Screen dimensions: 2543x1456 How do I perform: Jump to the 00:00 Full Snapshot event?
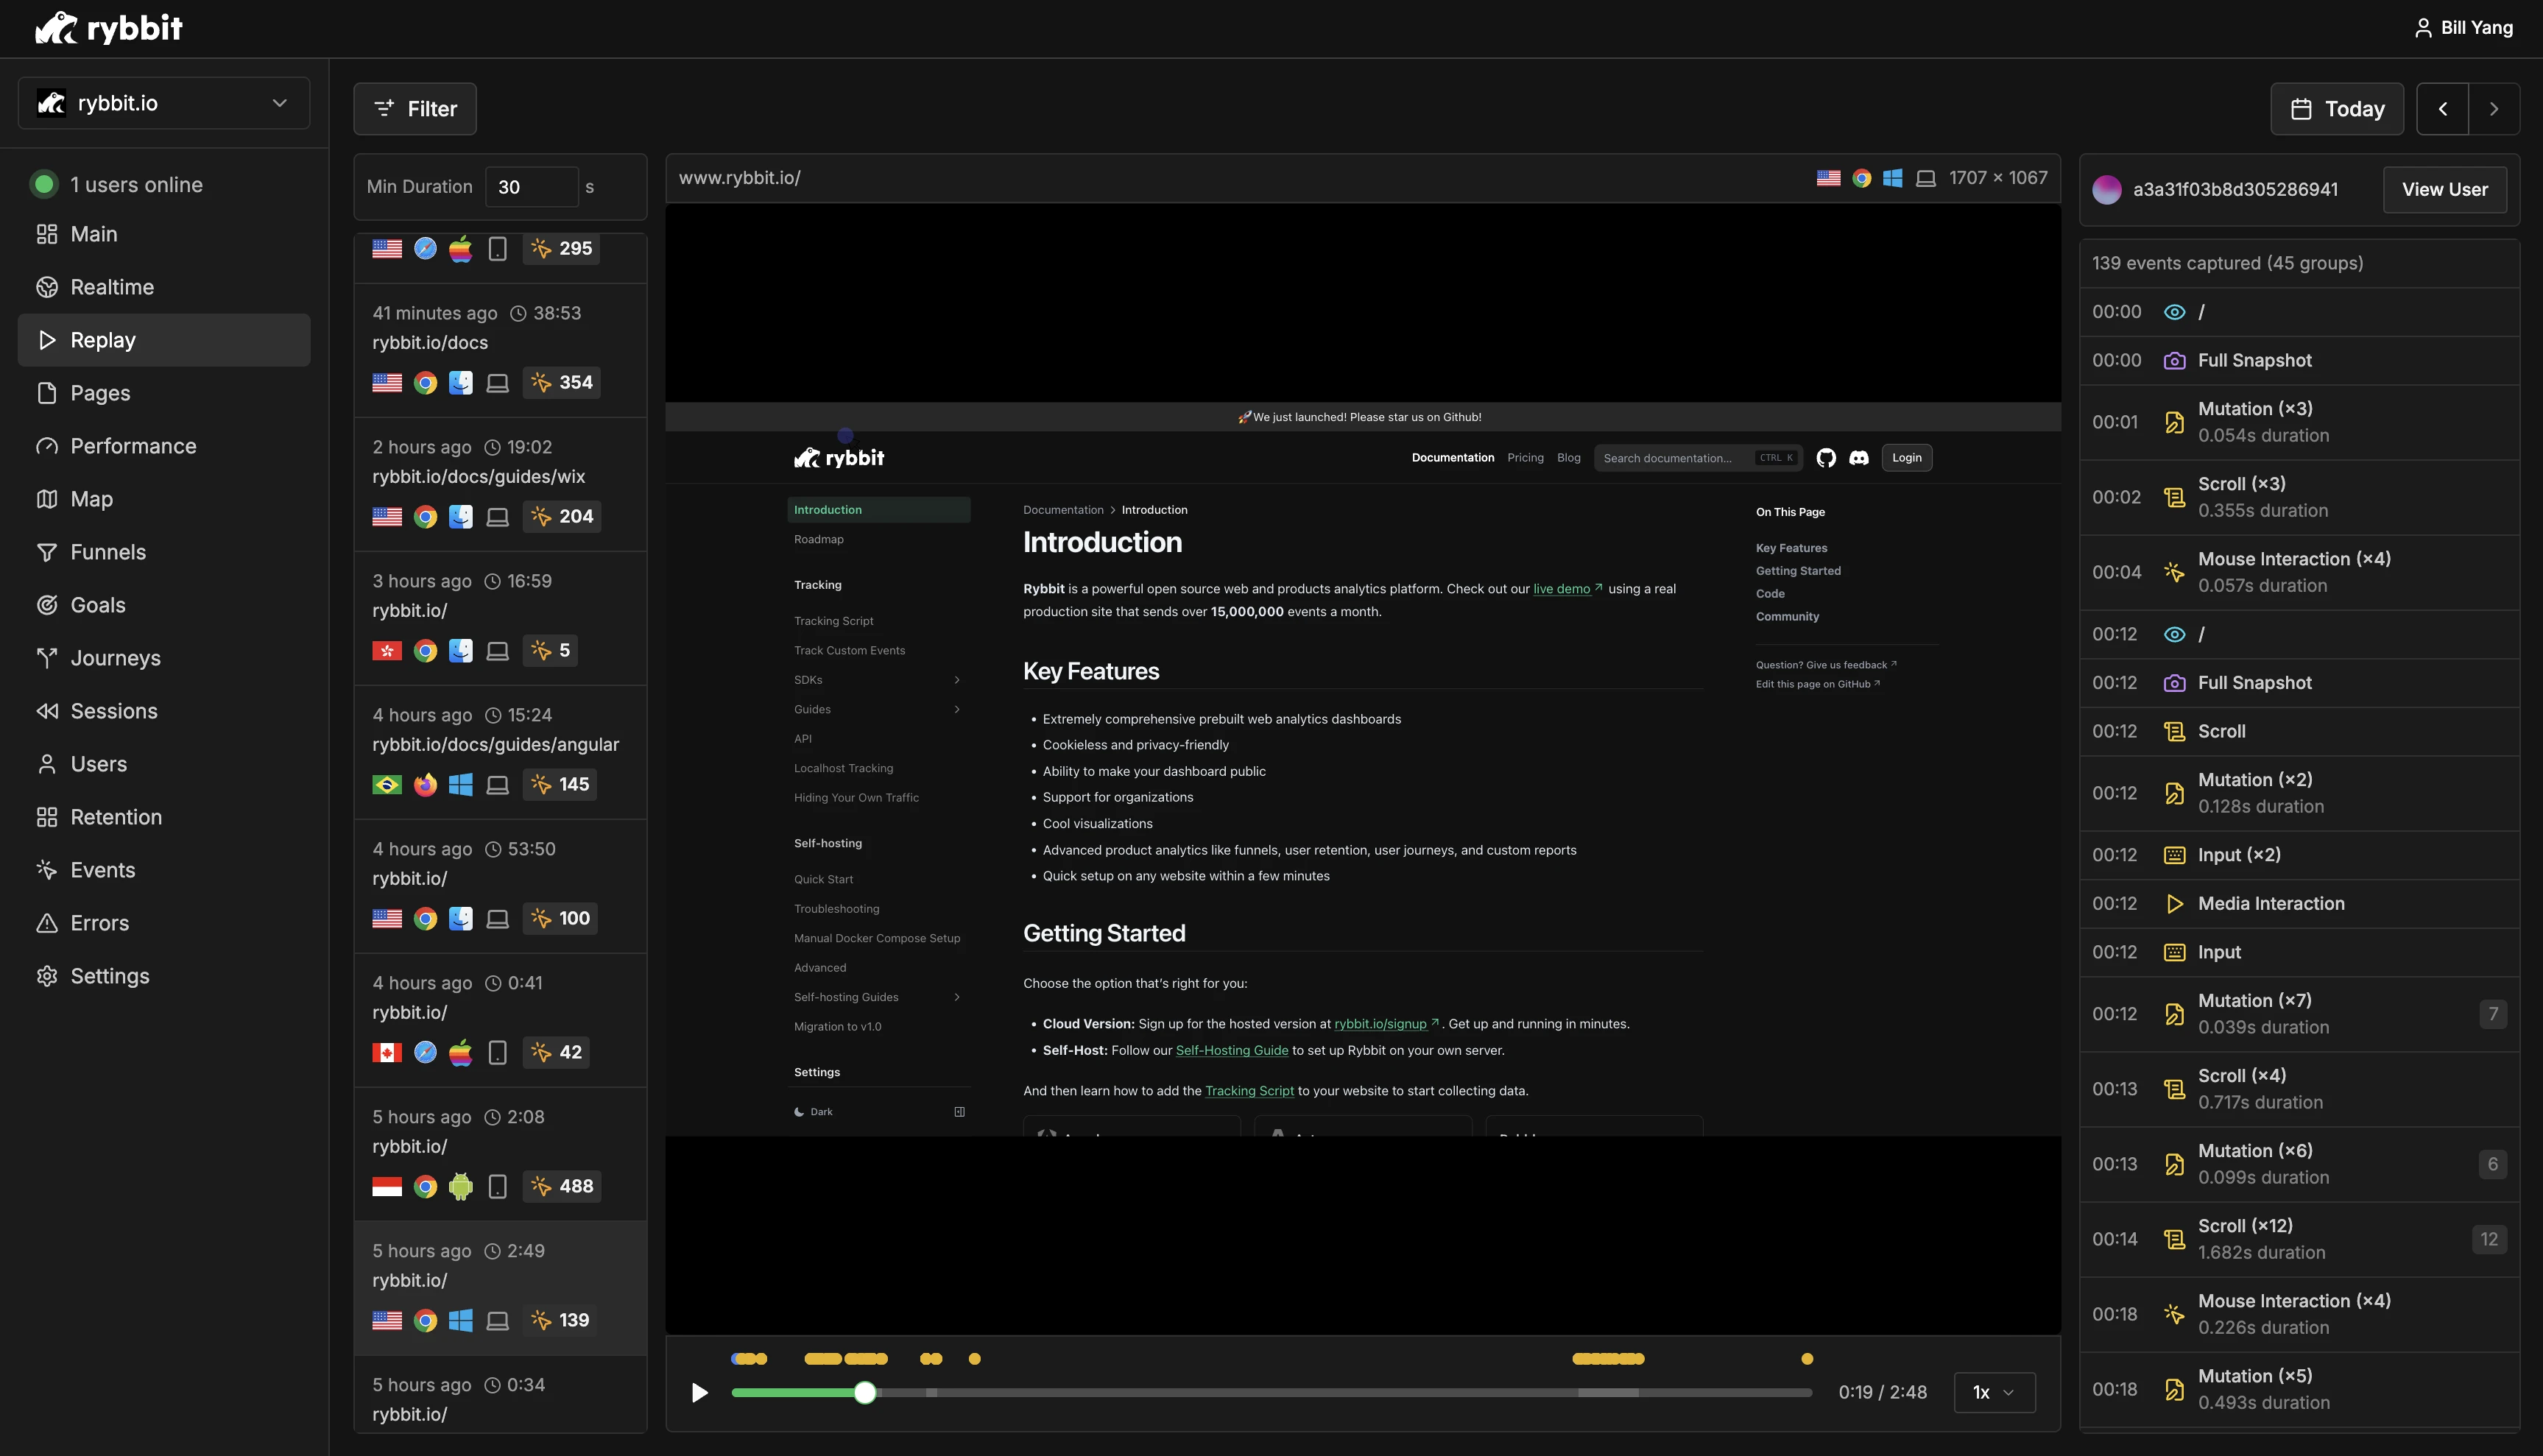pos(2299,361)
